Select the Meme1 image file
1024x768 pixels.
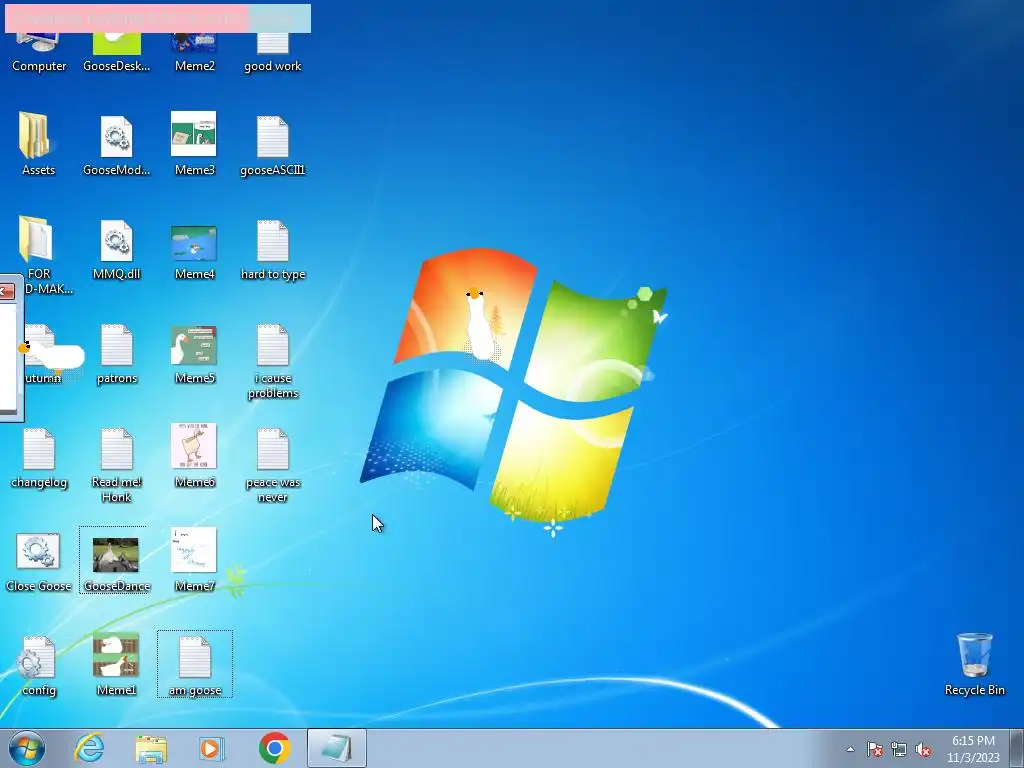116,664
